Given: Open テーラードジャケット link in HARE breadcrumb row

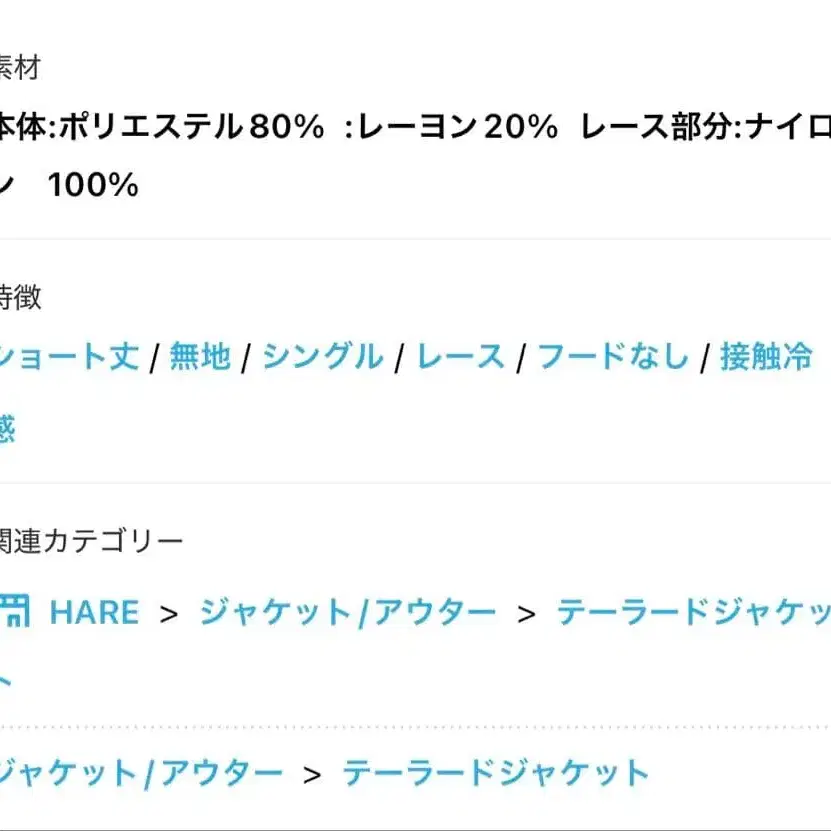Looking at the screenshot, I should [694, 613].
